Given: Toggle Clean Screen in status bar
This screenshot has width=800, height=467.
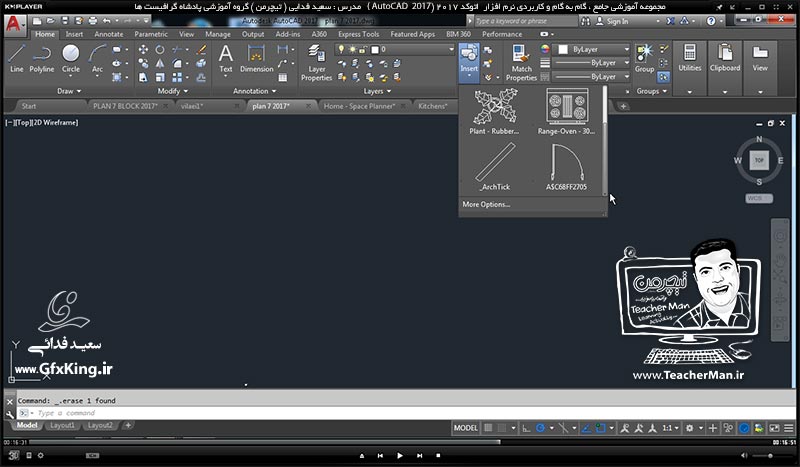Looking at the screenshot, I should tap(774, 428).
